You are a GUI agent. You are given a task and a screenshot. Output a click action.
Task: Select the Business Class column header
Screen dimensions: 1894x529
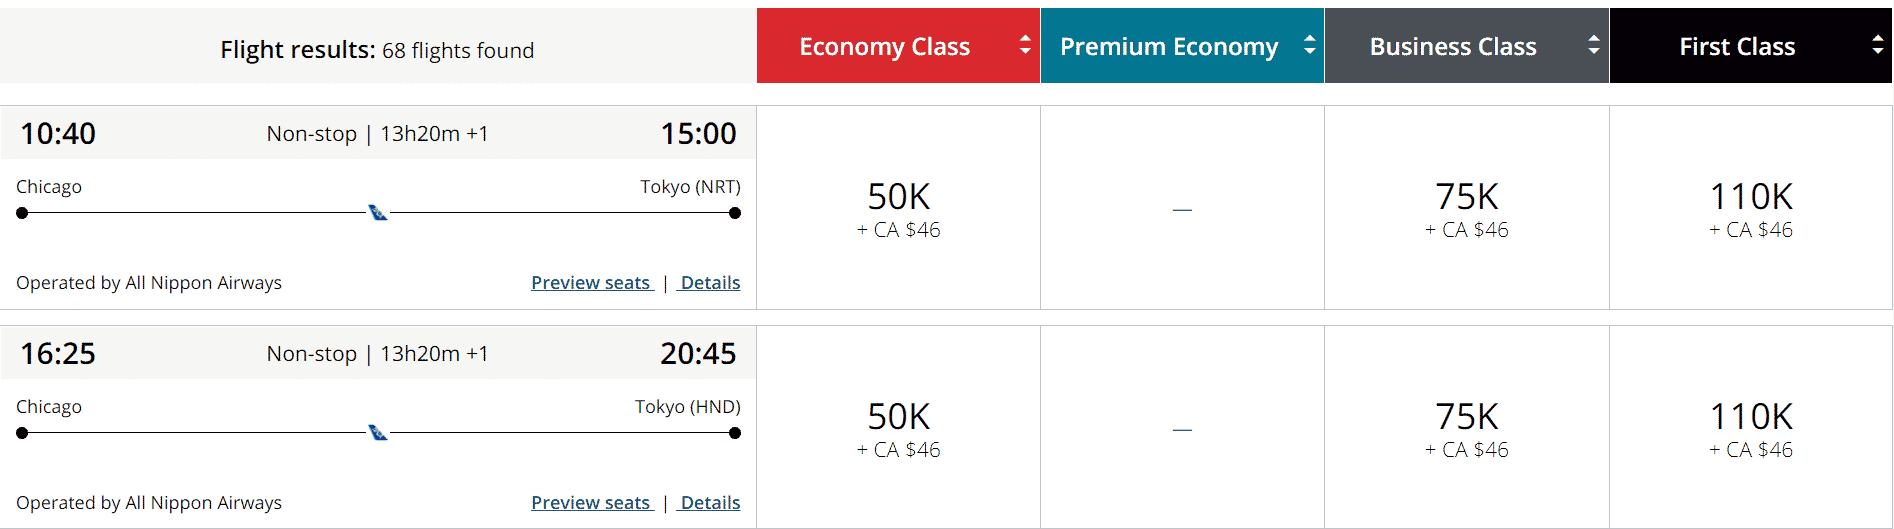tap(1452, 46)
